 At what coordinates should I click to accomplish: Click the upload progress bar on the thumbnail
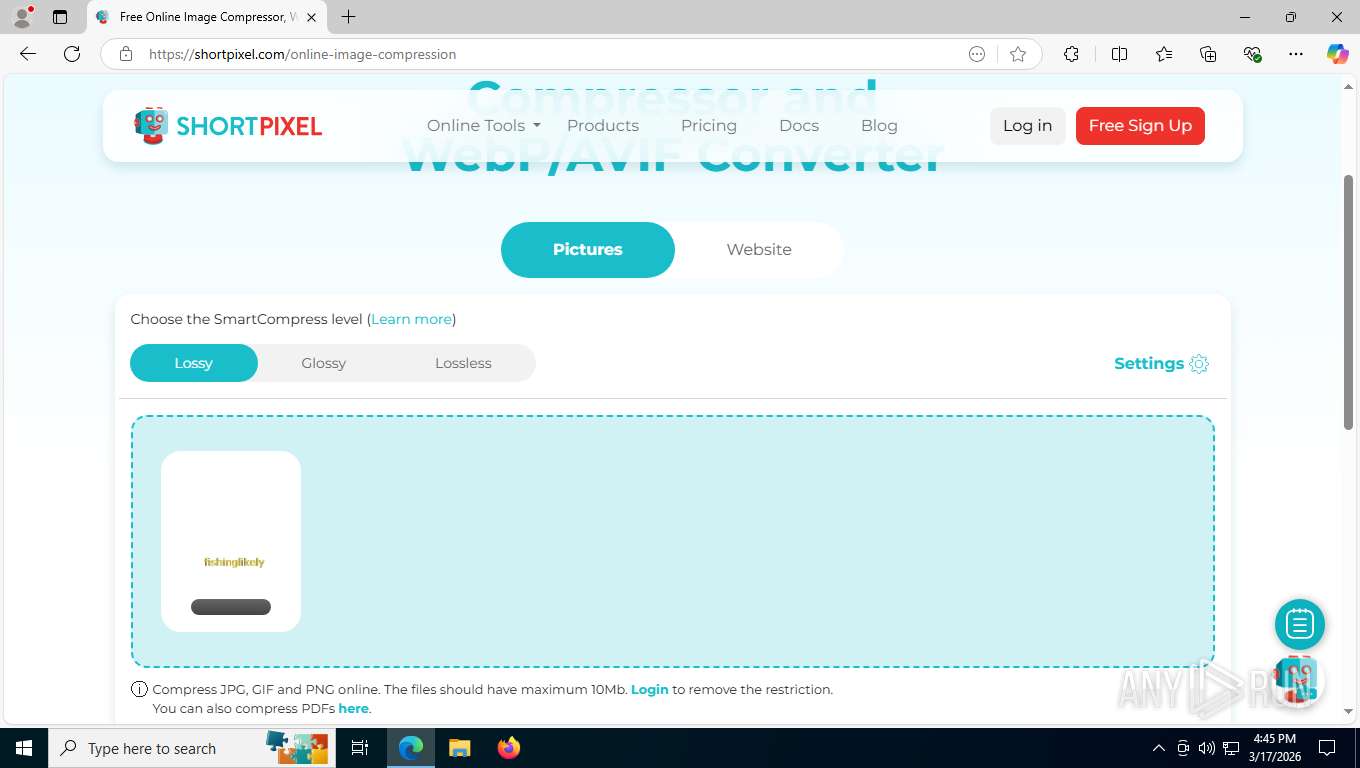click(231, 607)
